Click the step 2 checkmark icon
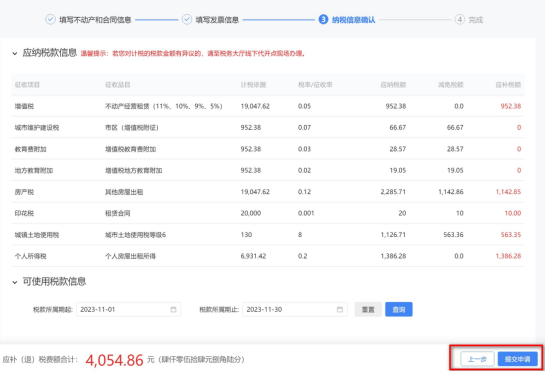The height and width of the screenshot is (372, 546). point(187,20)
